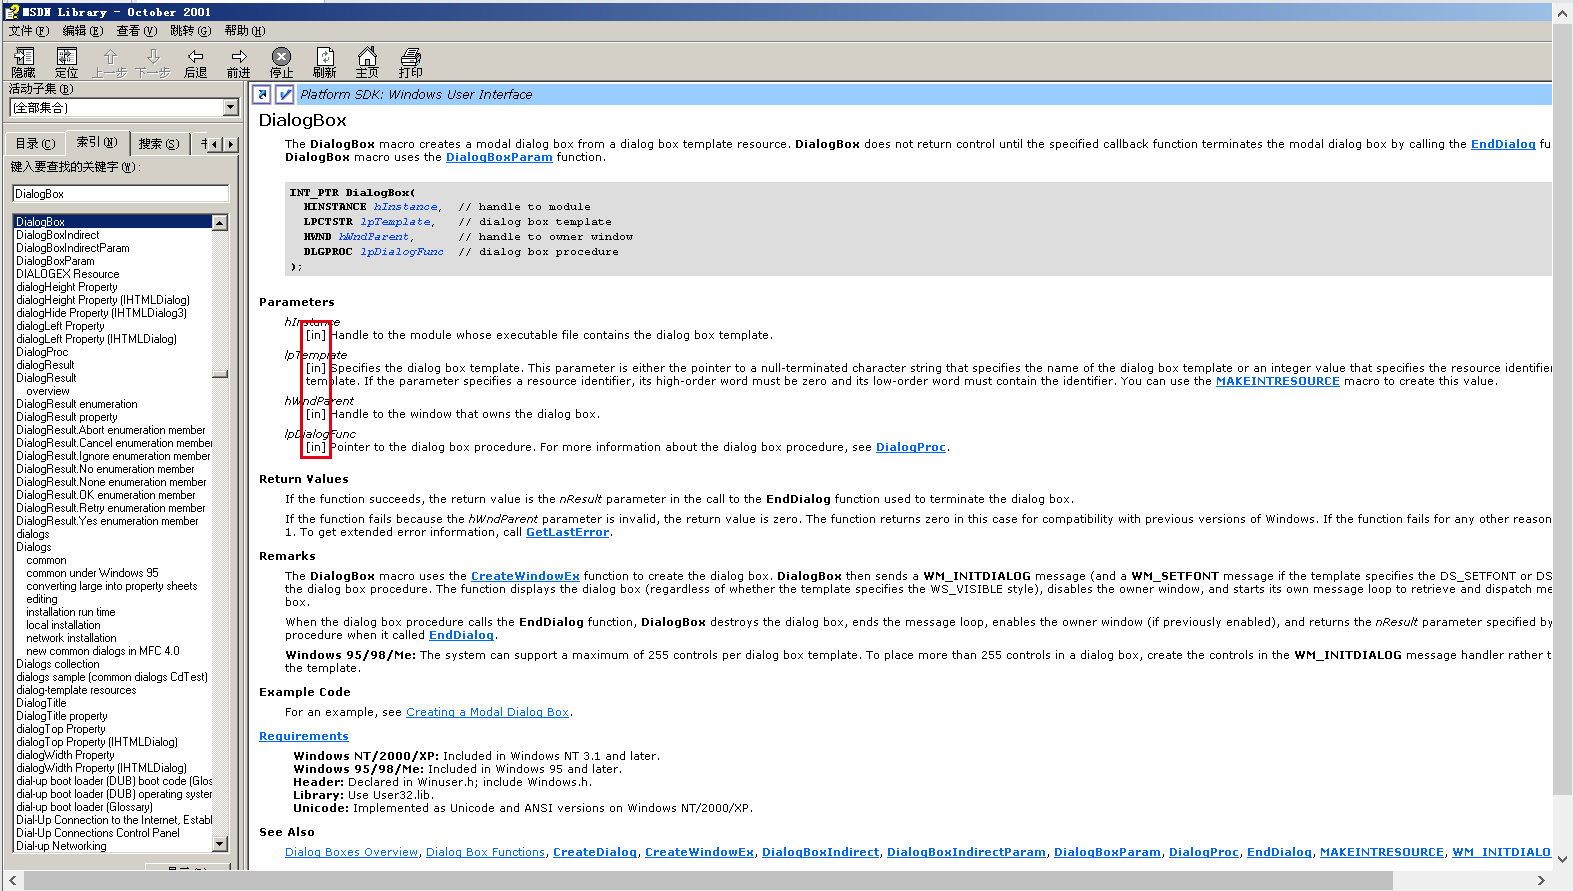
Task: Click the keyword input field containing DialogBox
Action: (x=120, y=194)
